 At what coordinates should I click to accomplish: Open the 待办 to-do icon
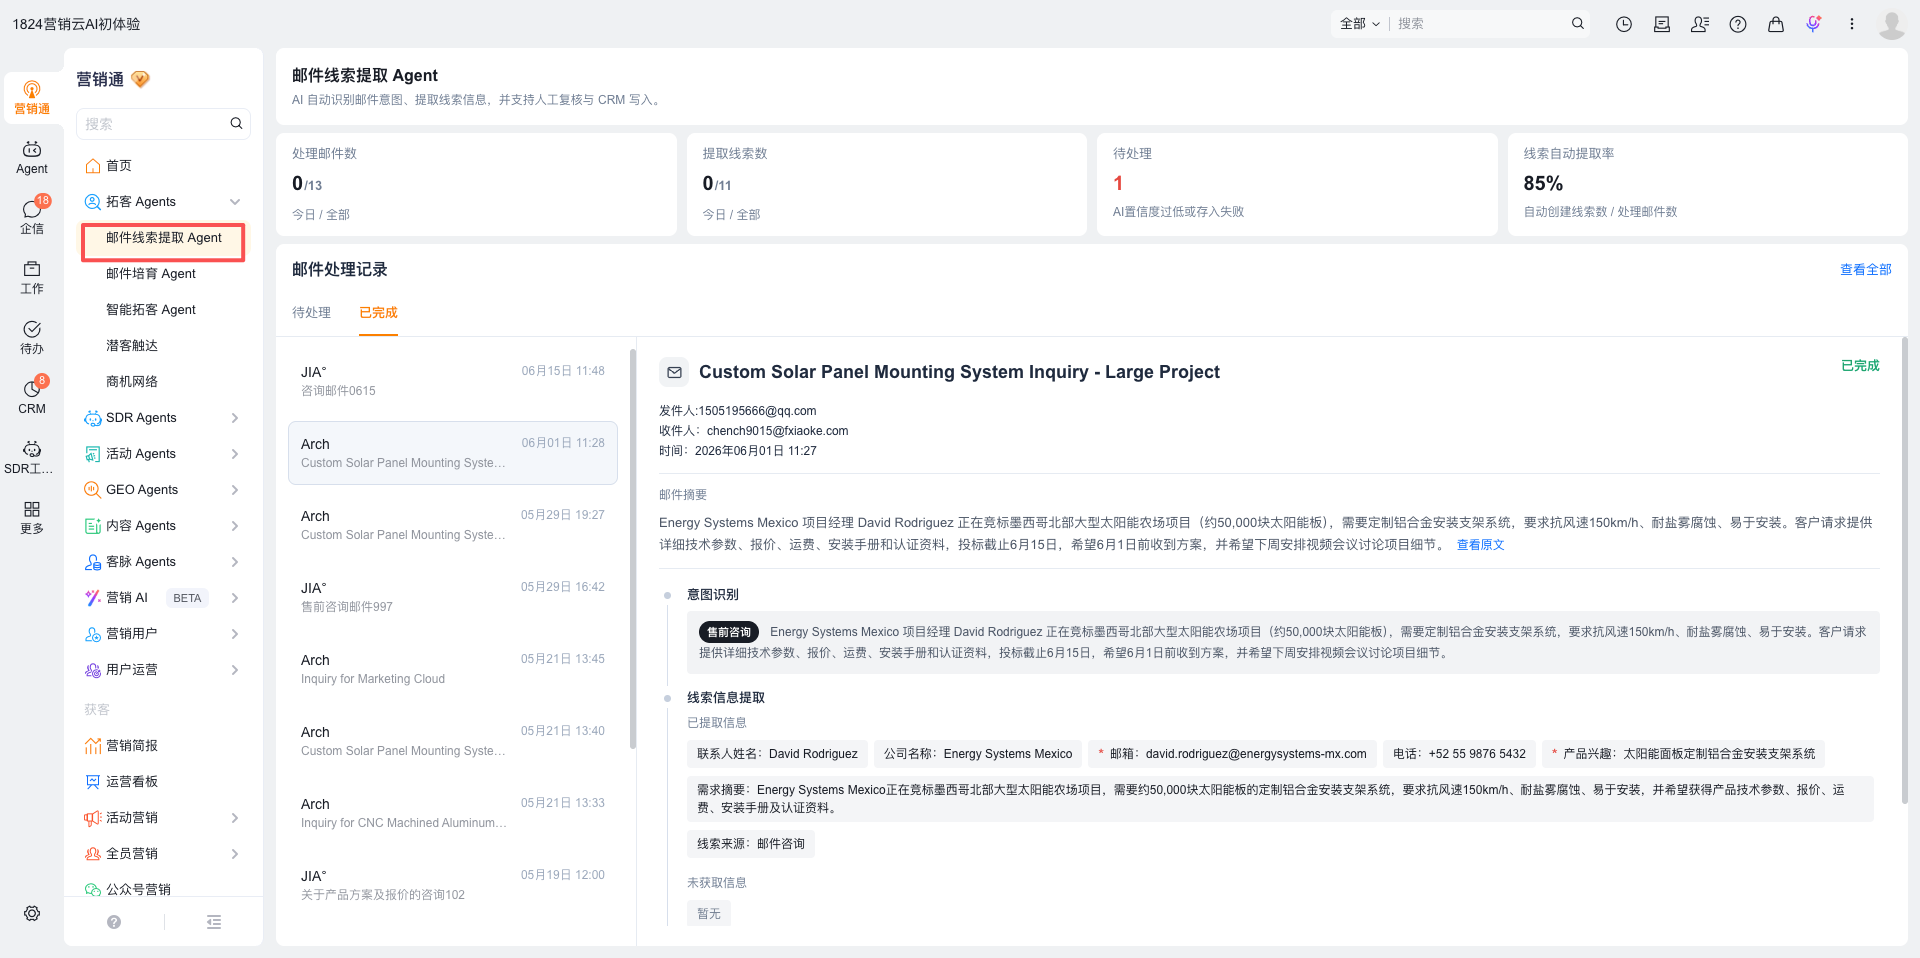[32, 337]
